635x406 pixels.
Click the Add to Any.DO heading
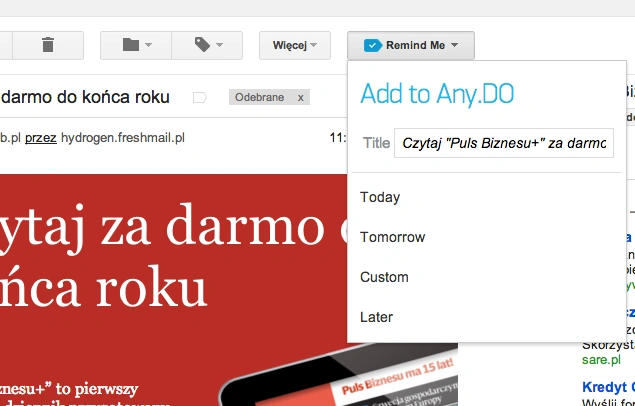(x=437, y=94)
